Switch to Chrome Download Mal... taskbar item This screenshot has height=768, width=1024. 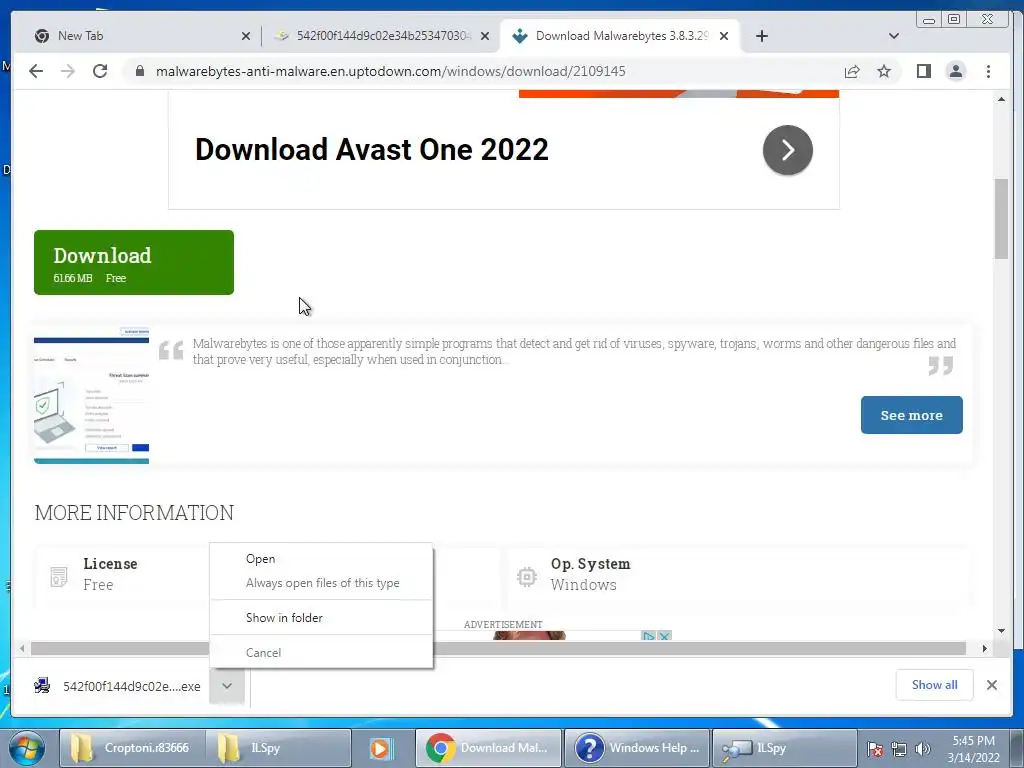488,748
